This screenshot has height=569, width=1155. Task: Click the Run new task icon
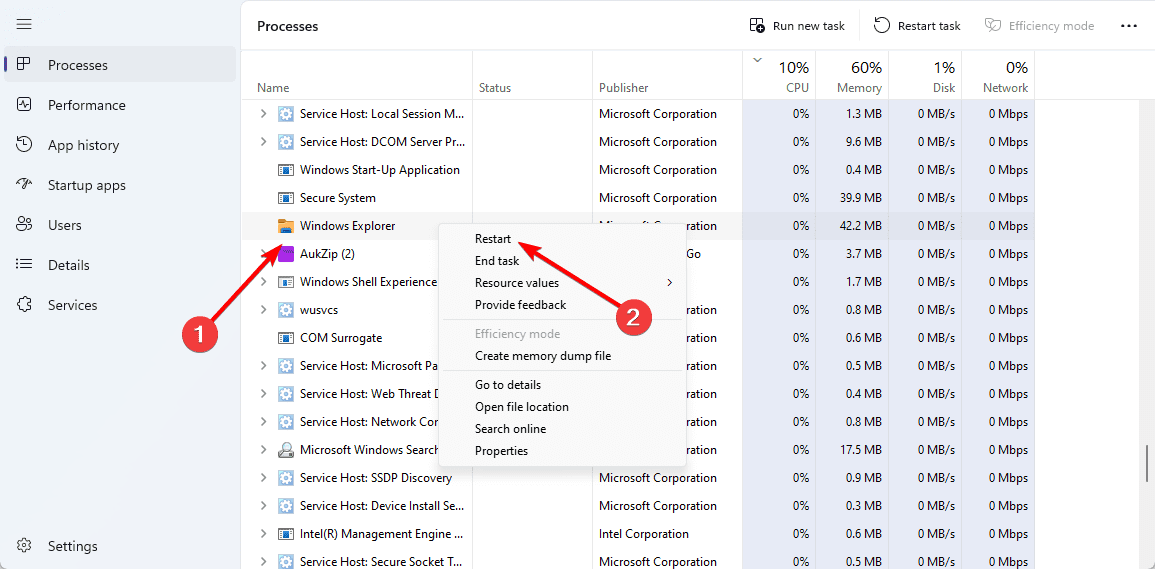tap(757, 26)
